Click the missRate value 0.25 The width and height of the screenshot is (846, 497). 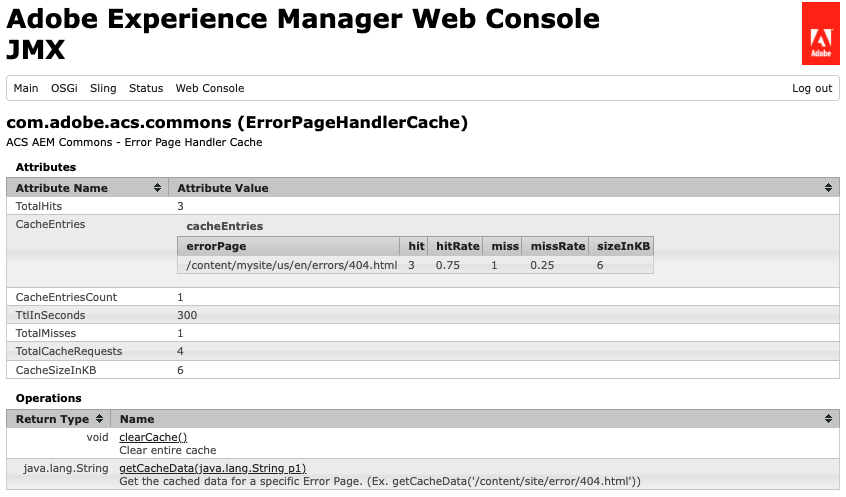click(542, 265)
